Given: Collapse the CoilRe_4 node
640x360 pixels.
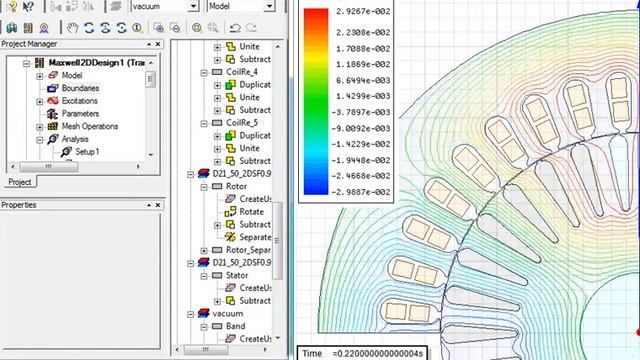Looking at the screenshot, I should click(x=204, y=73).
